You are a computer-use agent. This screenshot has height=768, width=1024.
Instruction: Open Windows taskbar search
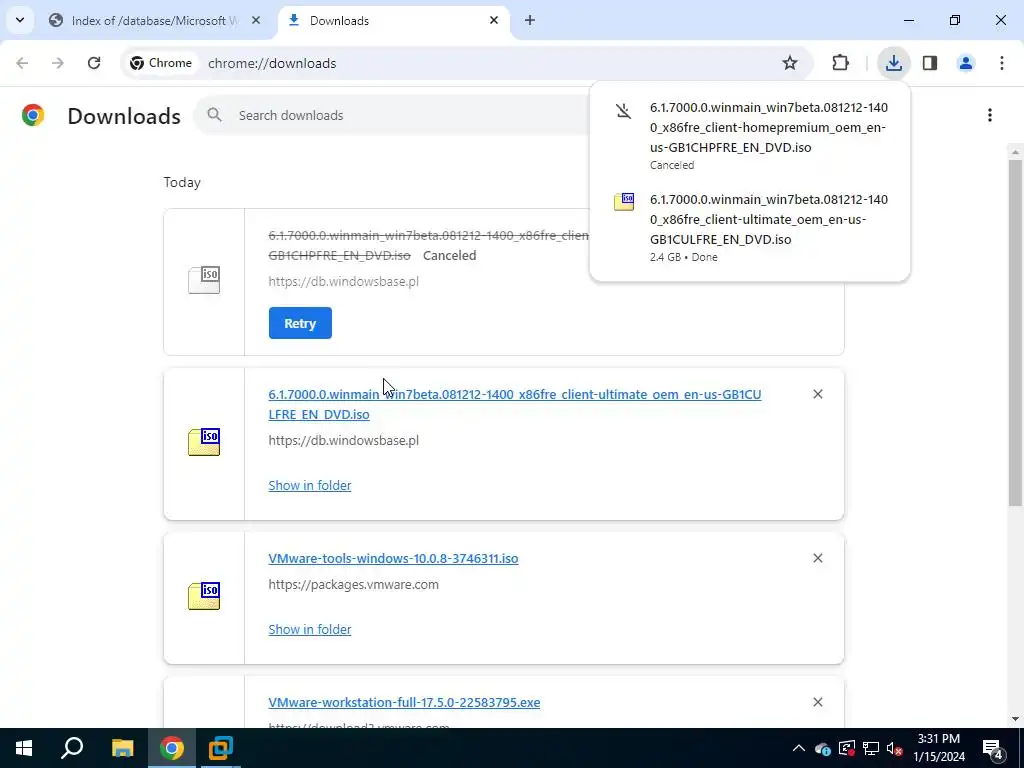tap(72, 748)
